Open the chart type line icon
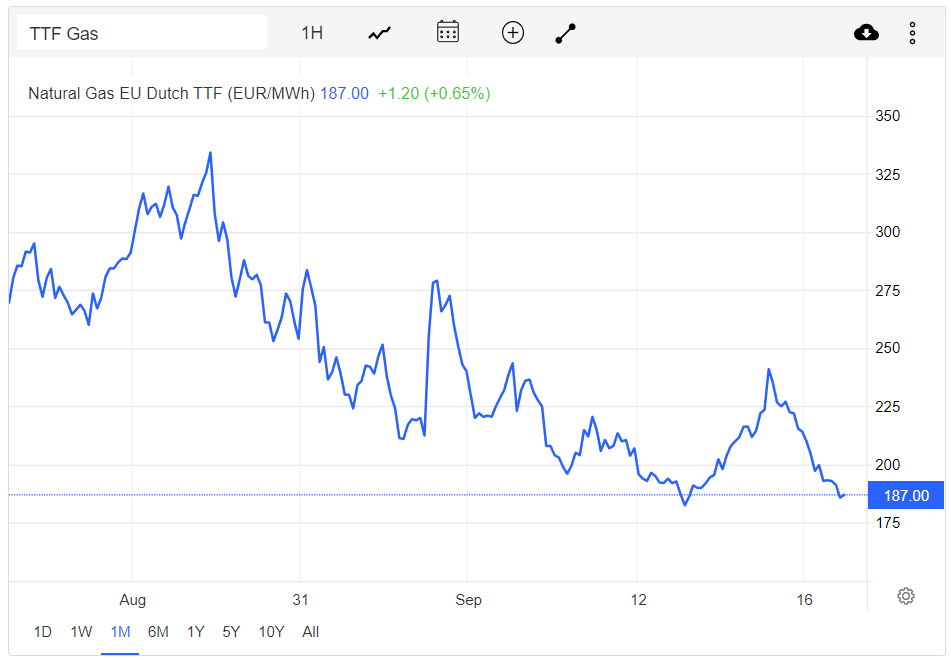The height and width of the screenshot is (660, 951). pyautogui.click(x=380, y=33)
